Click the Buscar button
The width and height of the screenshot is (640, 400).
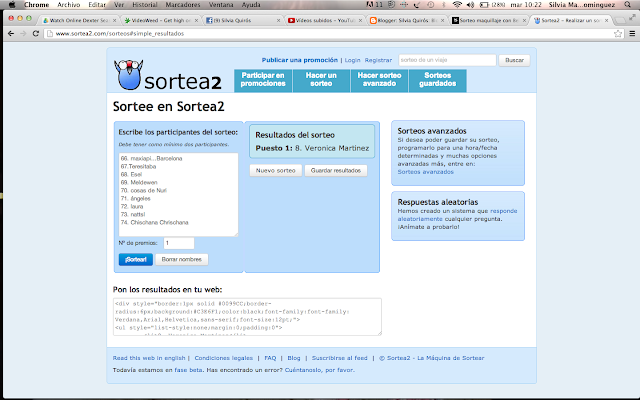coord(514,60)
